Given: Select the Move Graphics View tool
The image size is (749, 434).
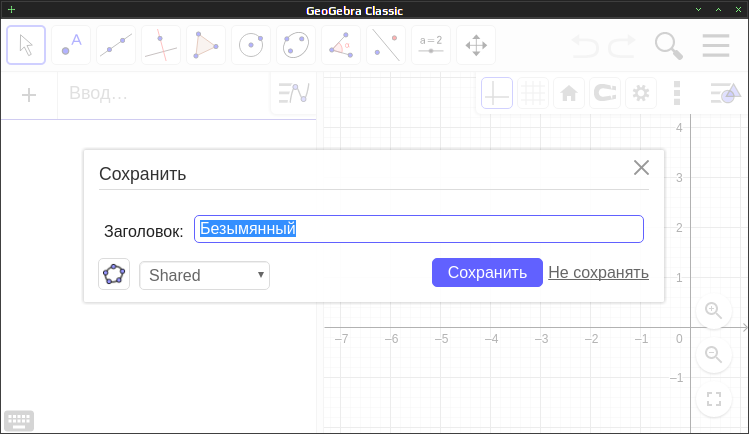Looking at the screenshot, I should pos(476,45).
